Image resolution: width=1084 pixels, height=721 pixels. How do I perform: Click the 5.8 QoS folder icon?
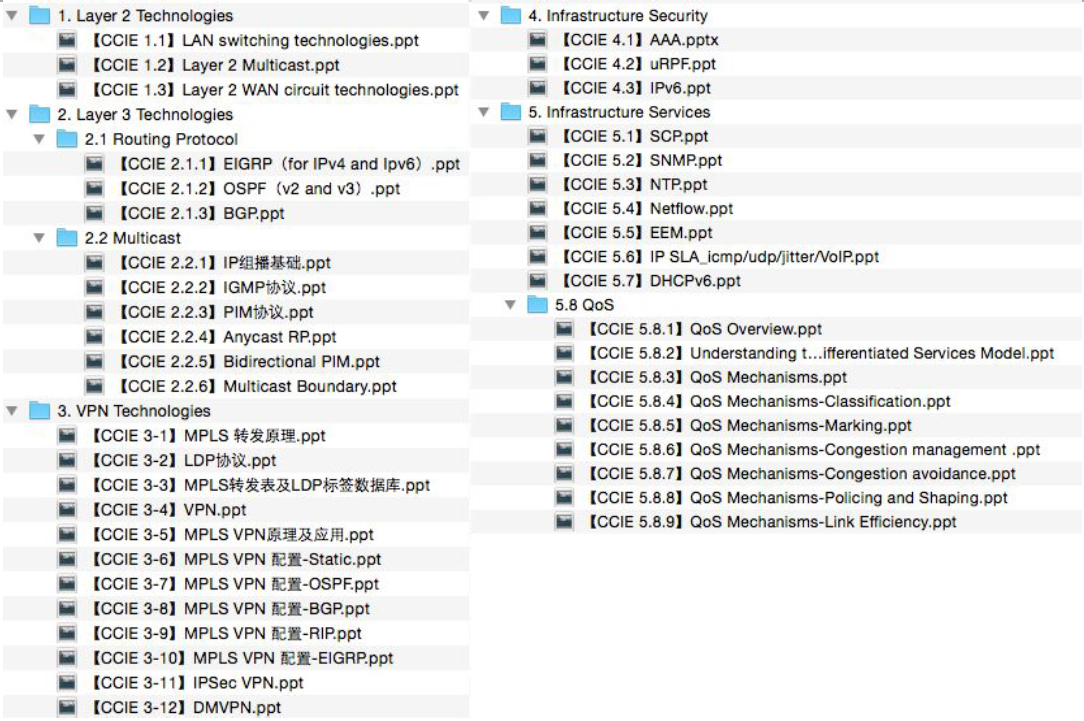pos(537,304)
